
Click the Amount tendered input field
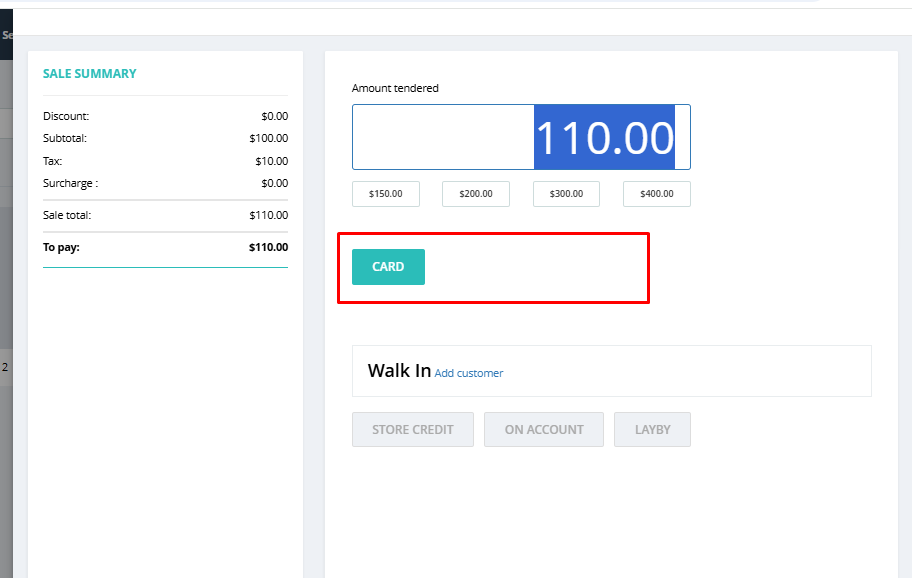click(520, 137)
